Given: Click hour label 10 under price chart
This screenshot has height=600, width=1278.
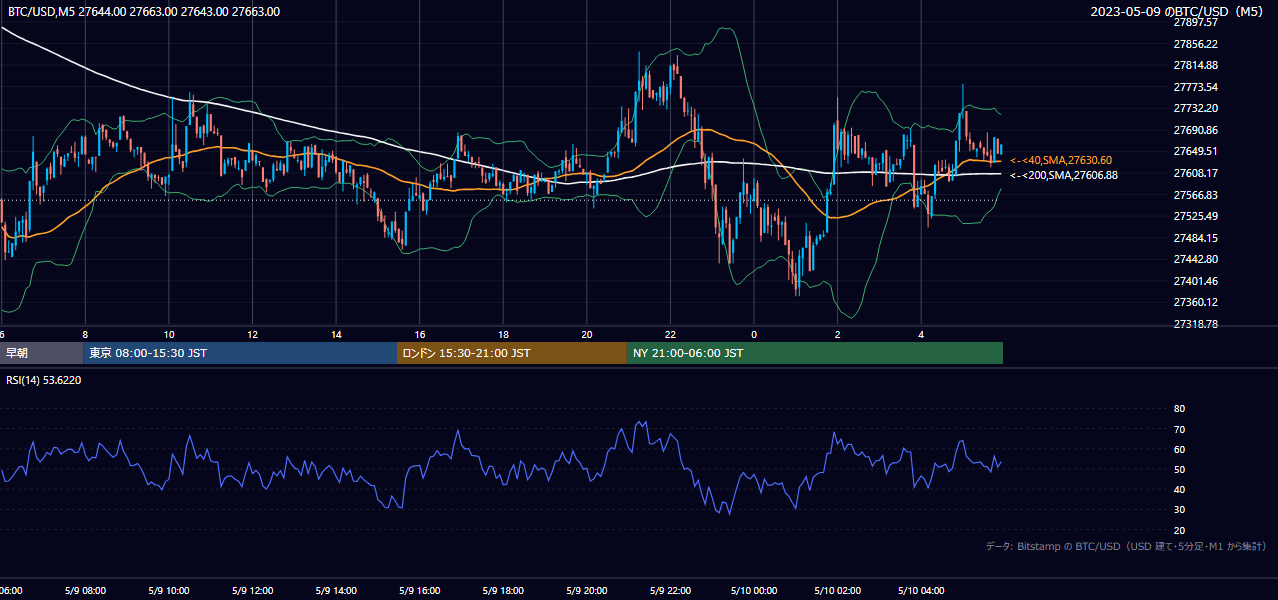Looking at the screenshot, I should pyautogui.click(x=169, y=334).
